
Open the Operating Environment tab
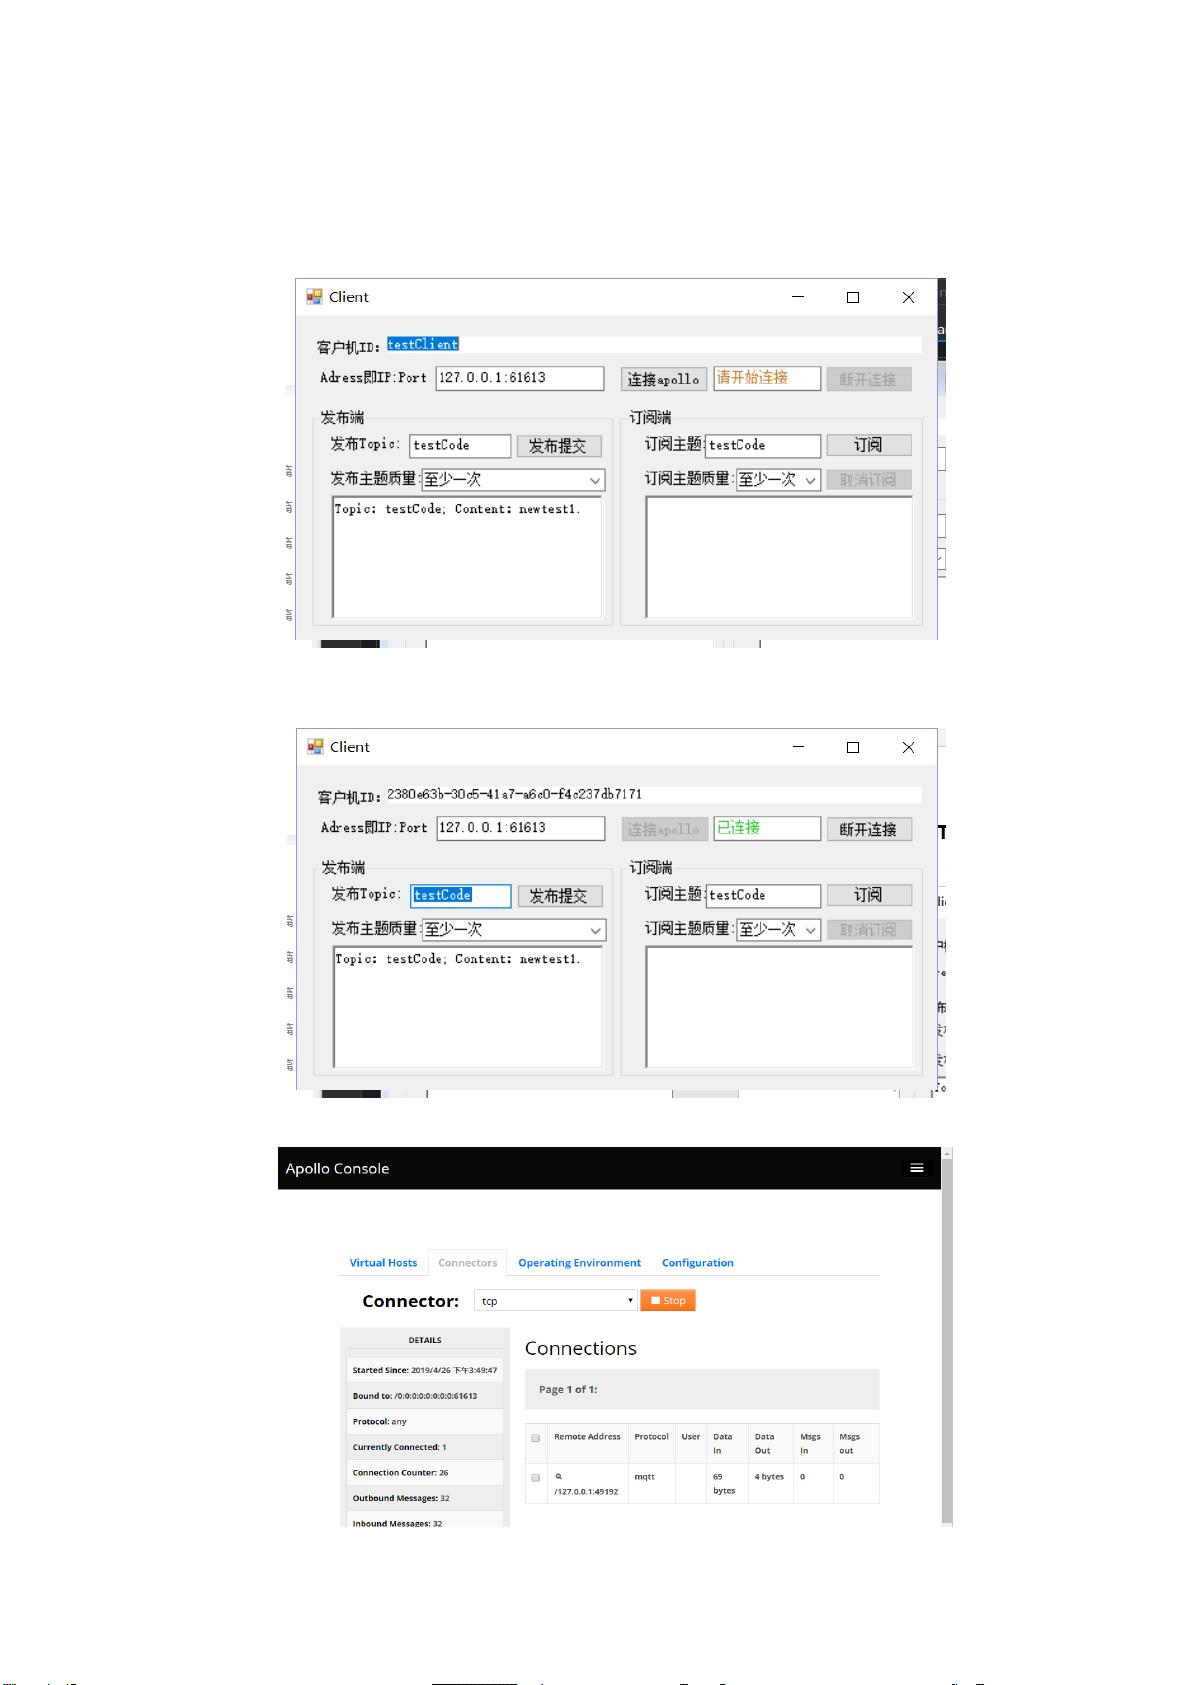click(x=579, y=1262)
